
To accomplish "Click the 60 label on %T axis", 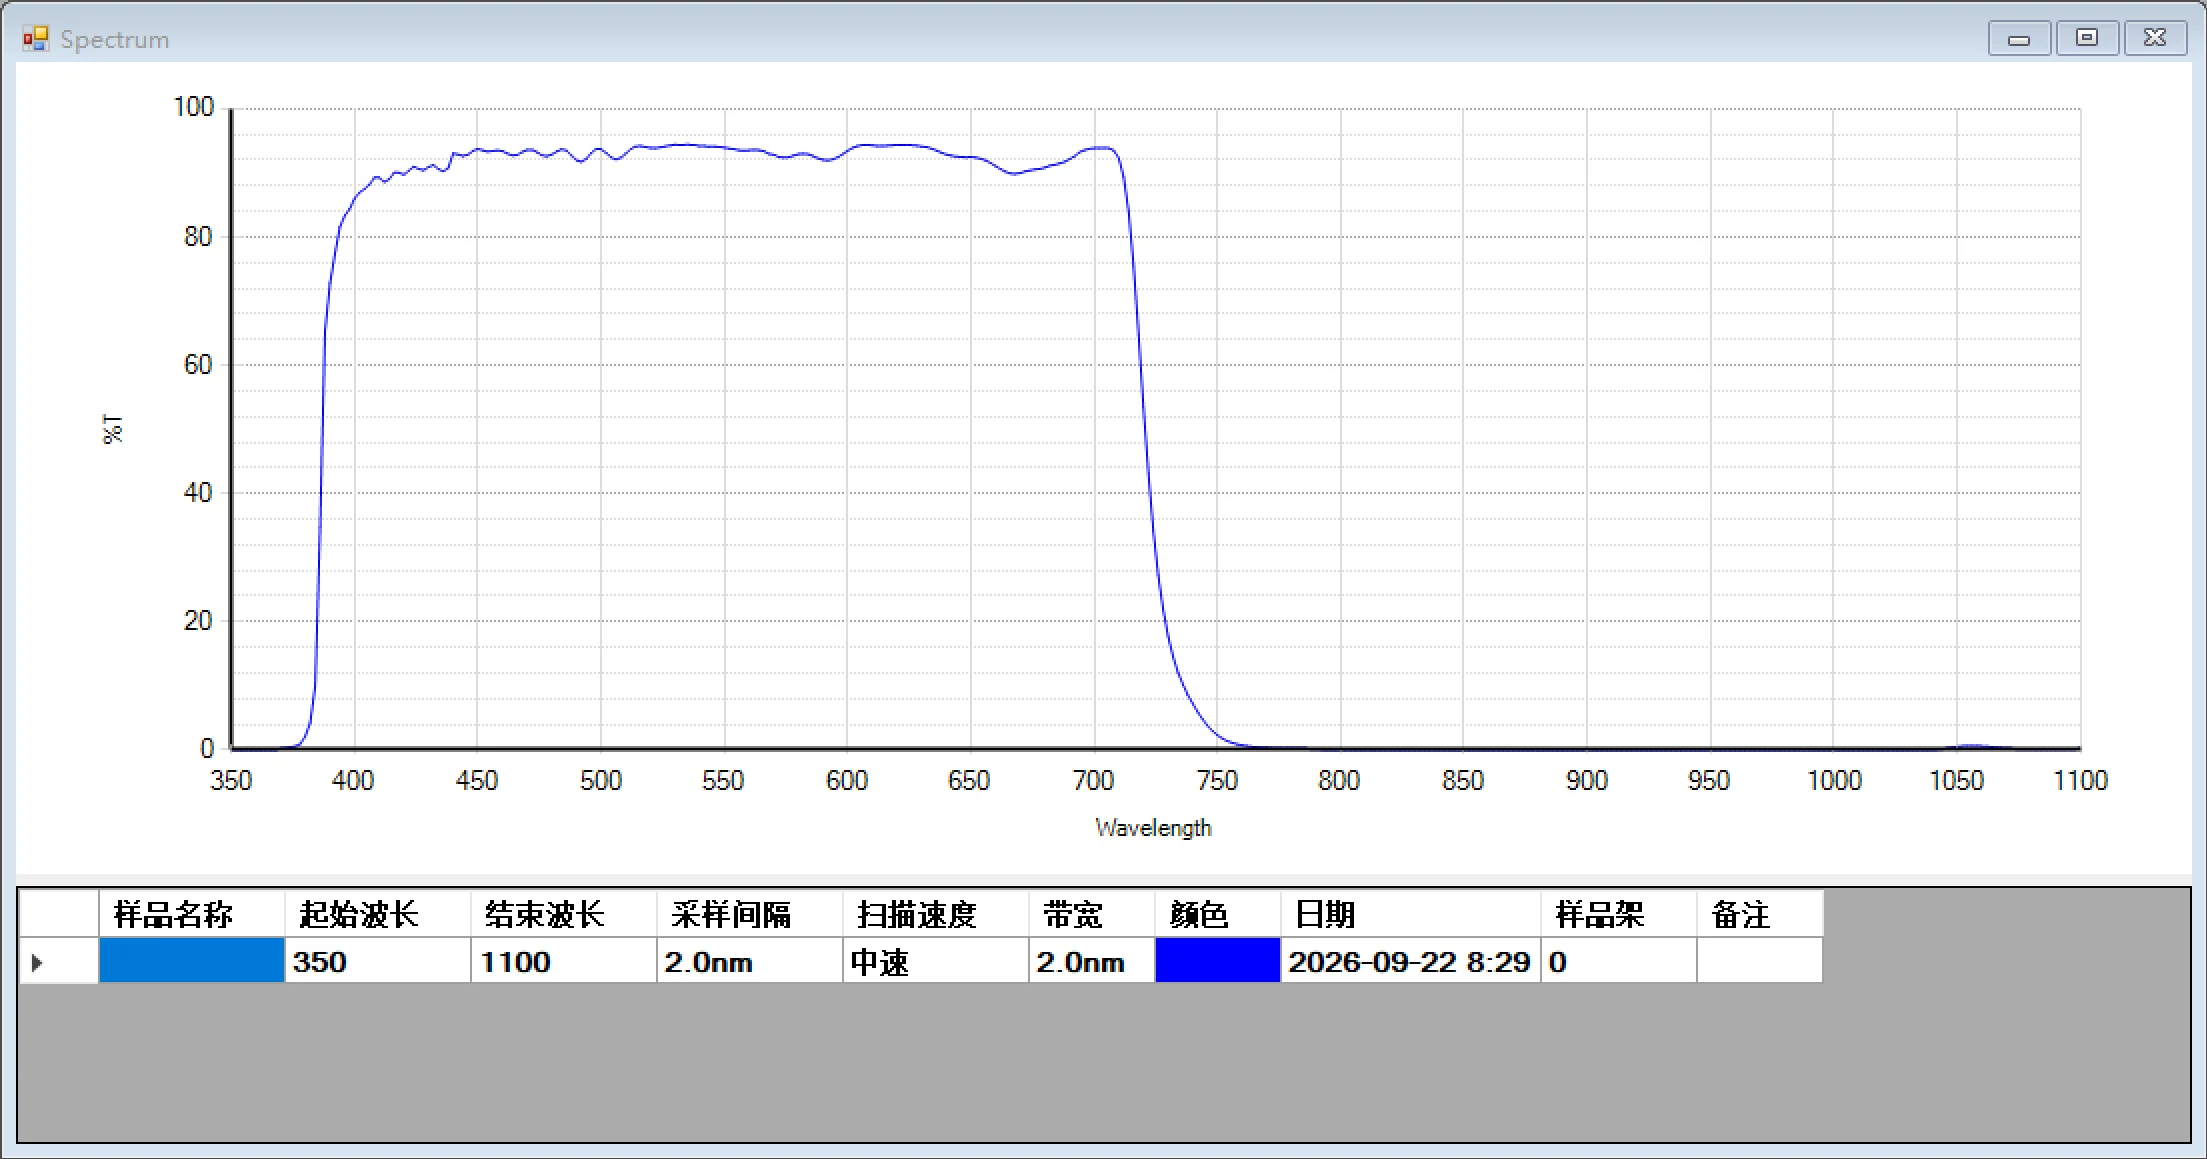I will 198,364.
